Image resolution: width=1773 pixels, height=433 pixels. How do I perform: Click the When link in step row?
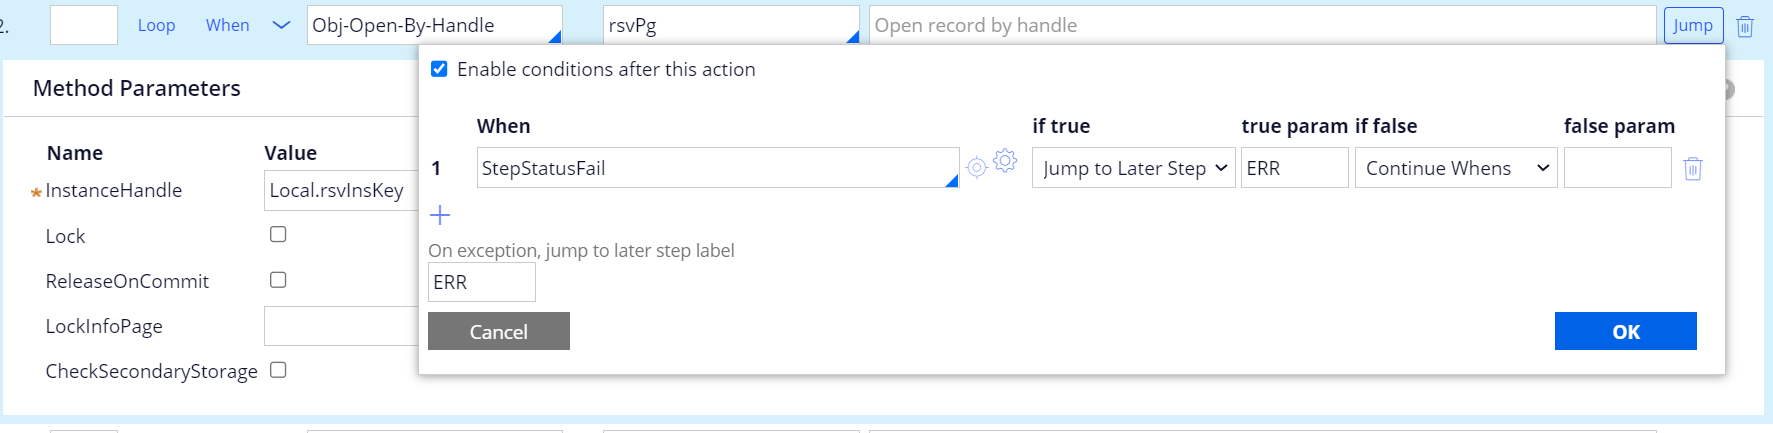pos(227,26)
